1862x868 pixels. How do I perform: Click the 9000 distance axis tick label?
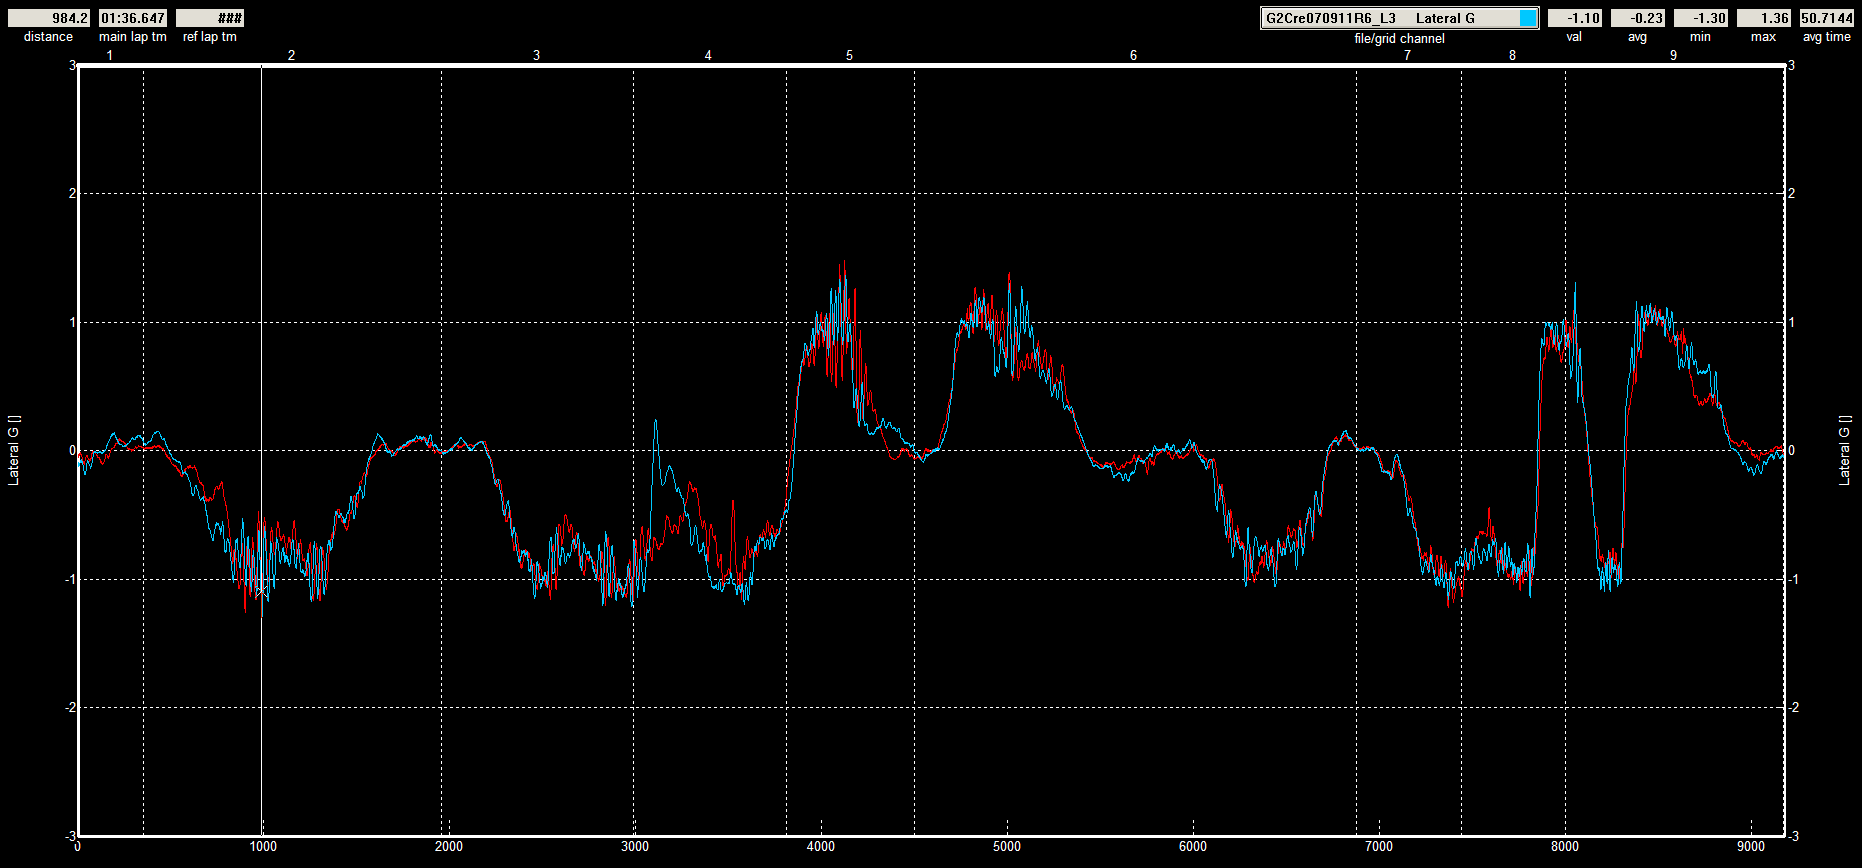click(1751, 847)
